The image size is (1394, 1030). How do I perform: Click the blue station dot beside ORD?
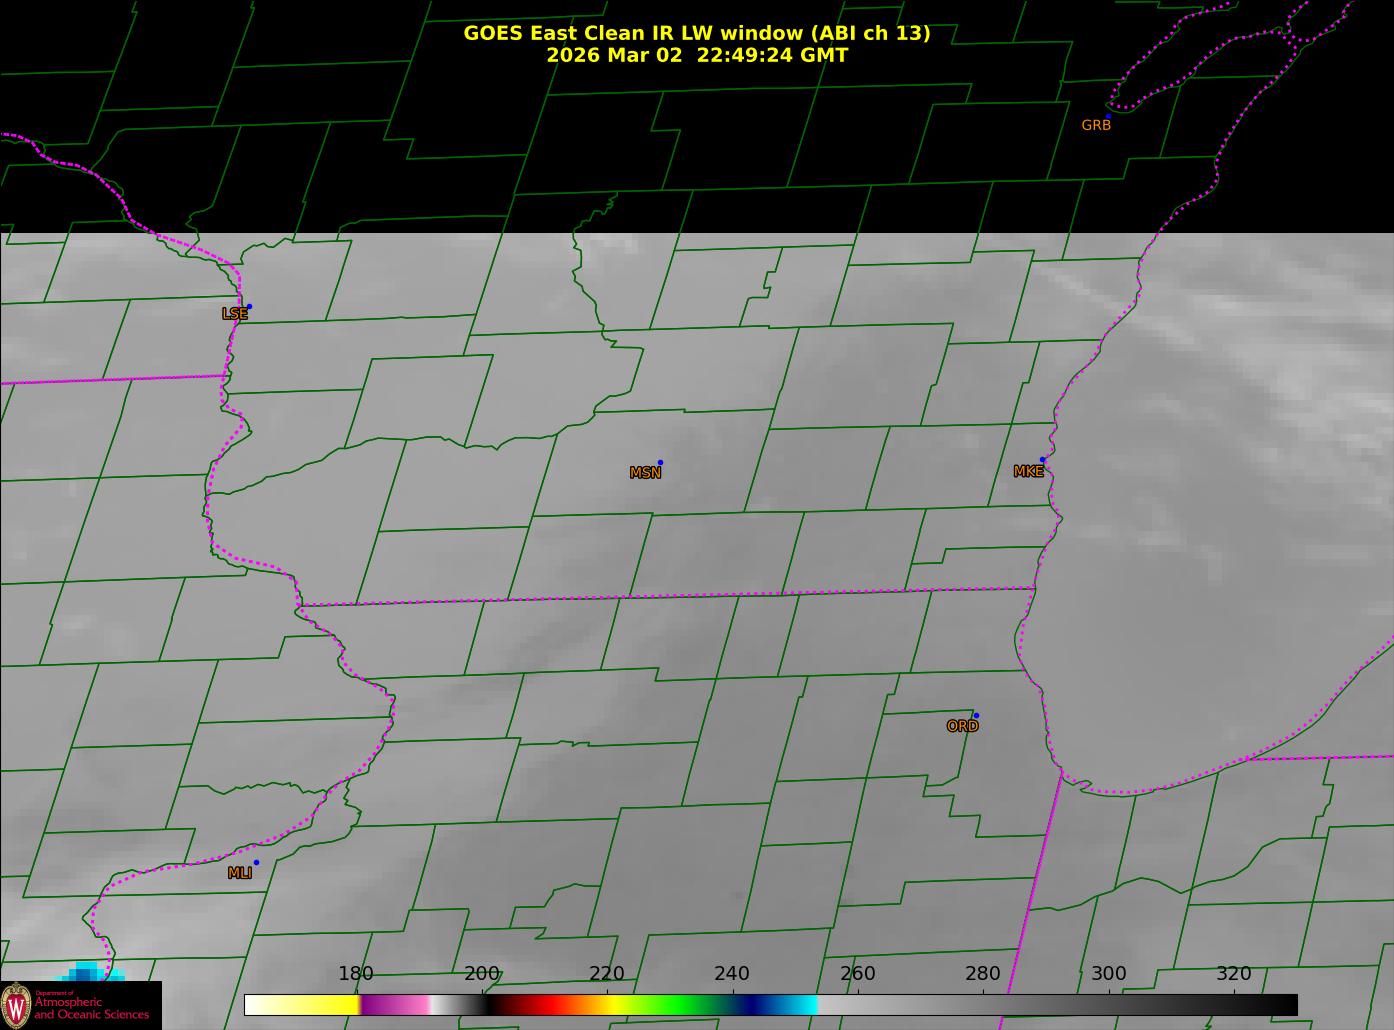coord(976,716)
